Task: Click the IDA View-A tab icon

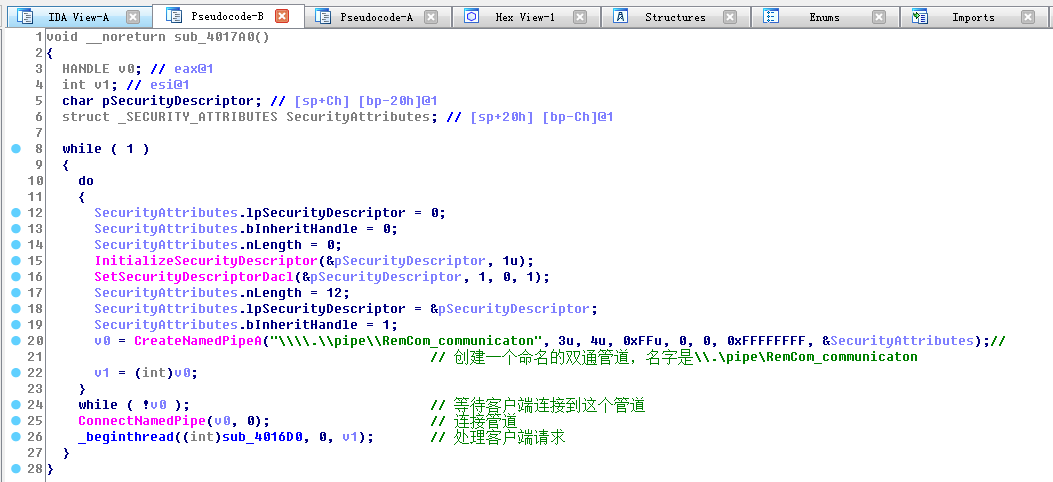Action: click(x=26, y=17)
